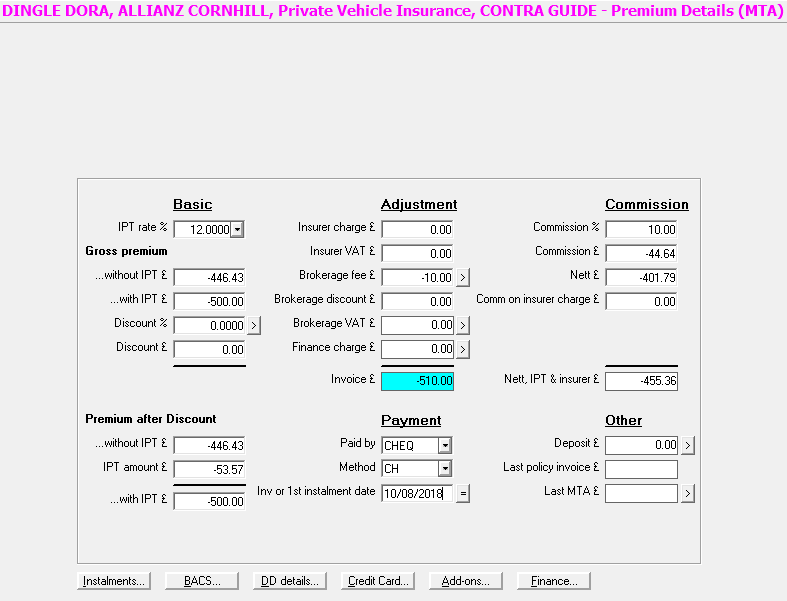787x601 pixels.
Task: Click the Premium after Discount label
Action: pos(151,419)
